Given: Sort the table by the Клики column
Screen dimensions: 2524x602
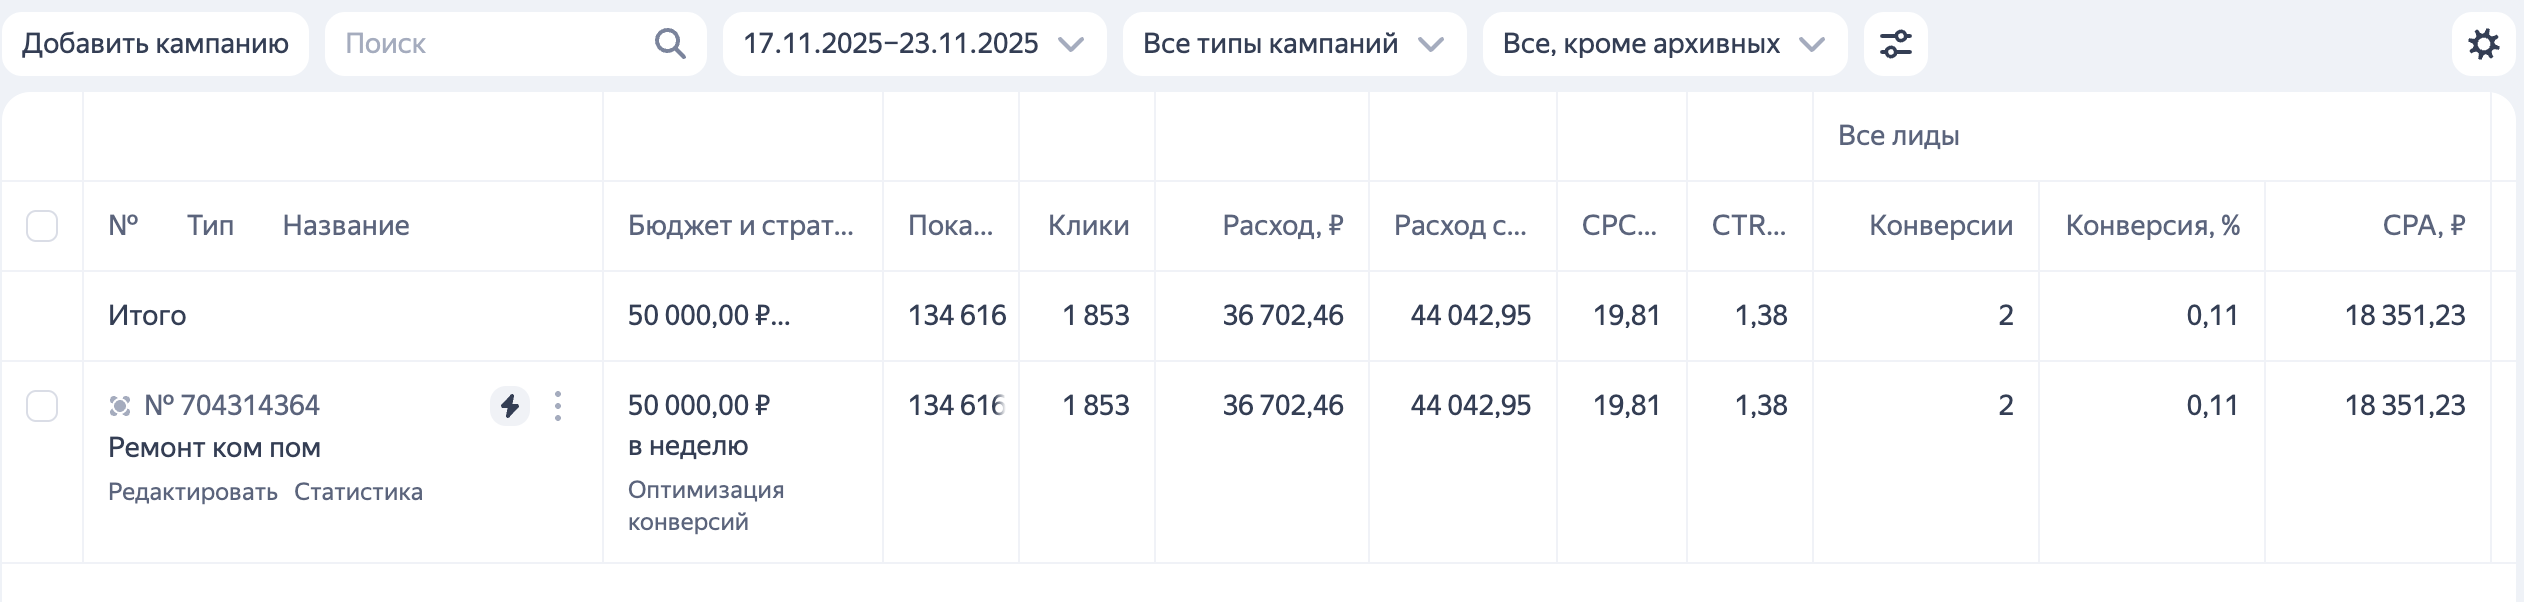Looking at the screenshot, I should [1088, 226].
